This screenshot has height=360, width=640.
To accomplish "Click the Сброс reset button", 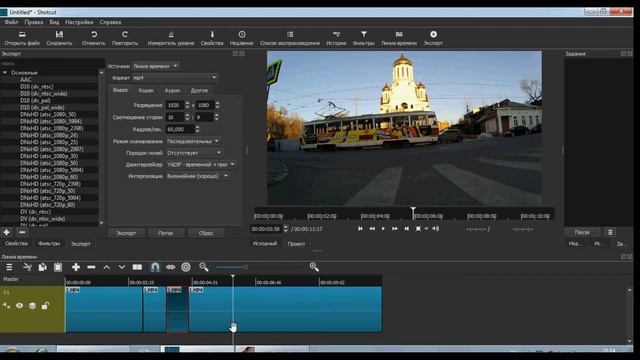I will coord(206,233).
